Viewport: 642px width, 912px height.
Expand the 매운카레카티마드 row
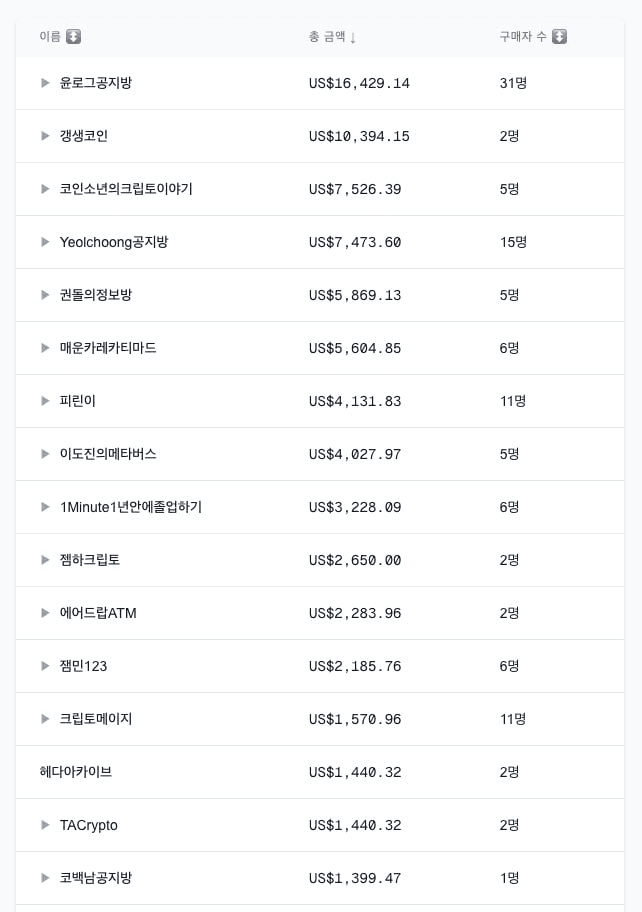point(45,348)
